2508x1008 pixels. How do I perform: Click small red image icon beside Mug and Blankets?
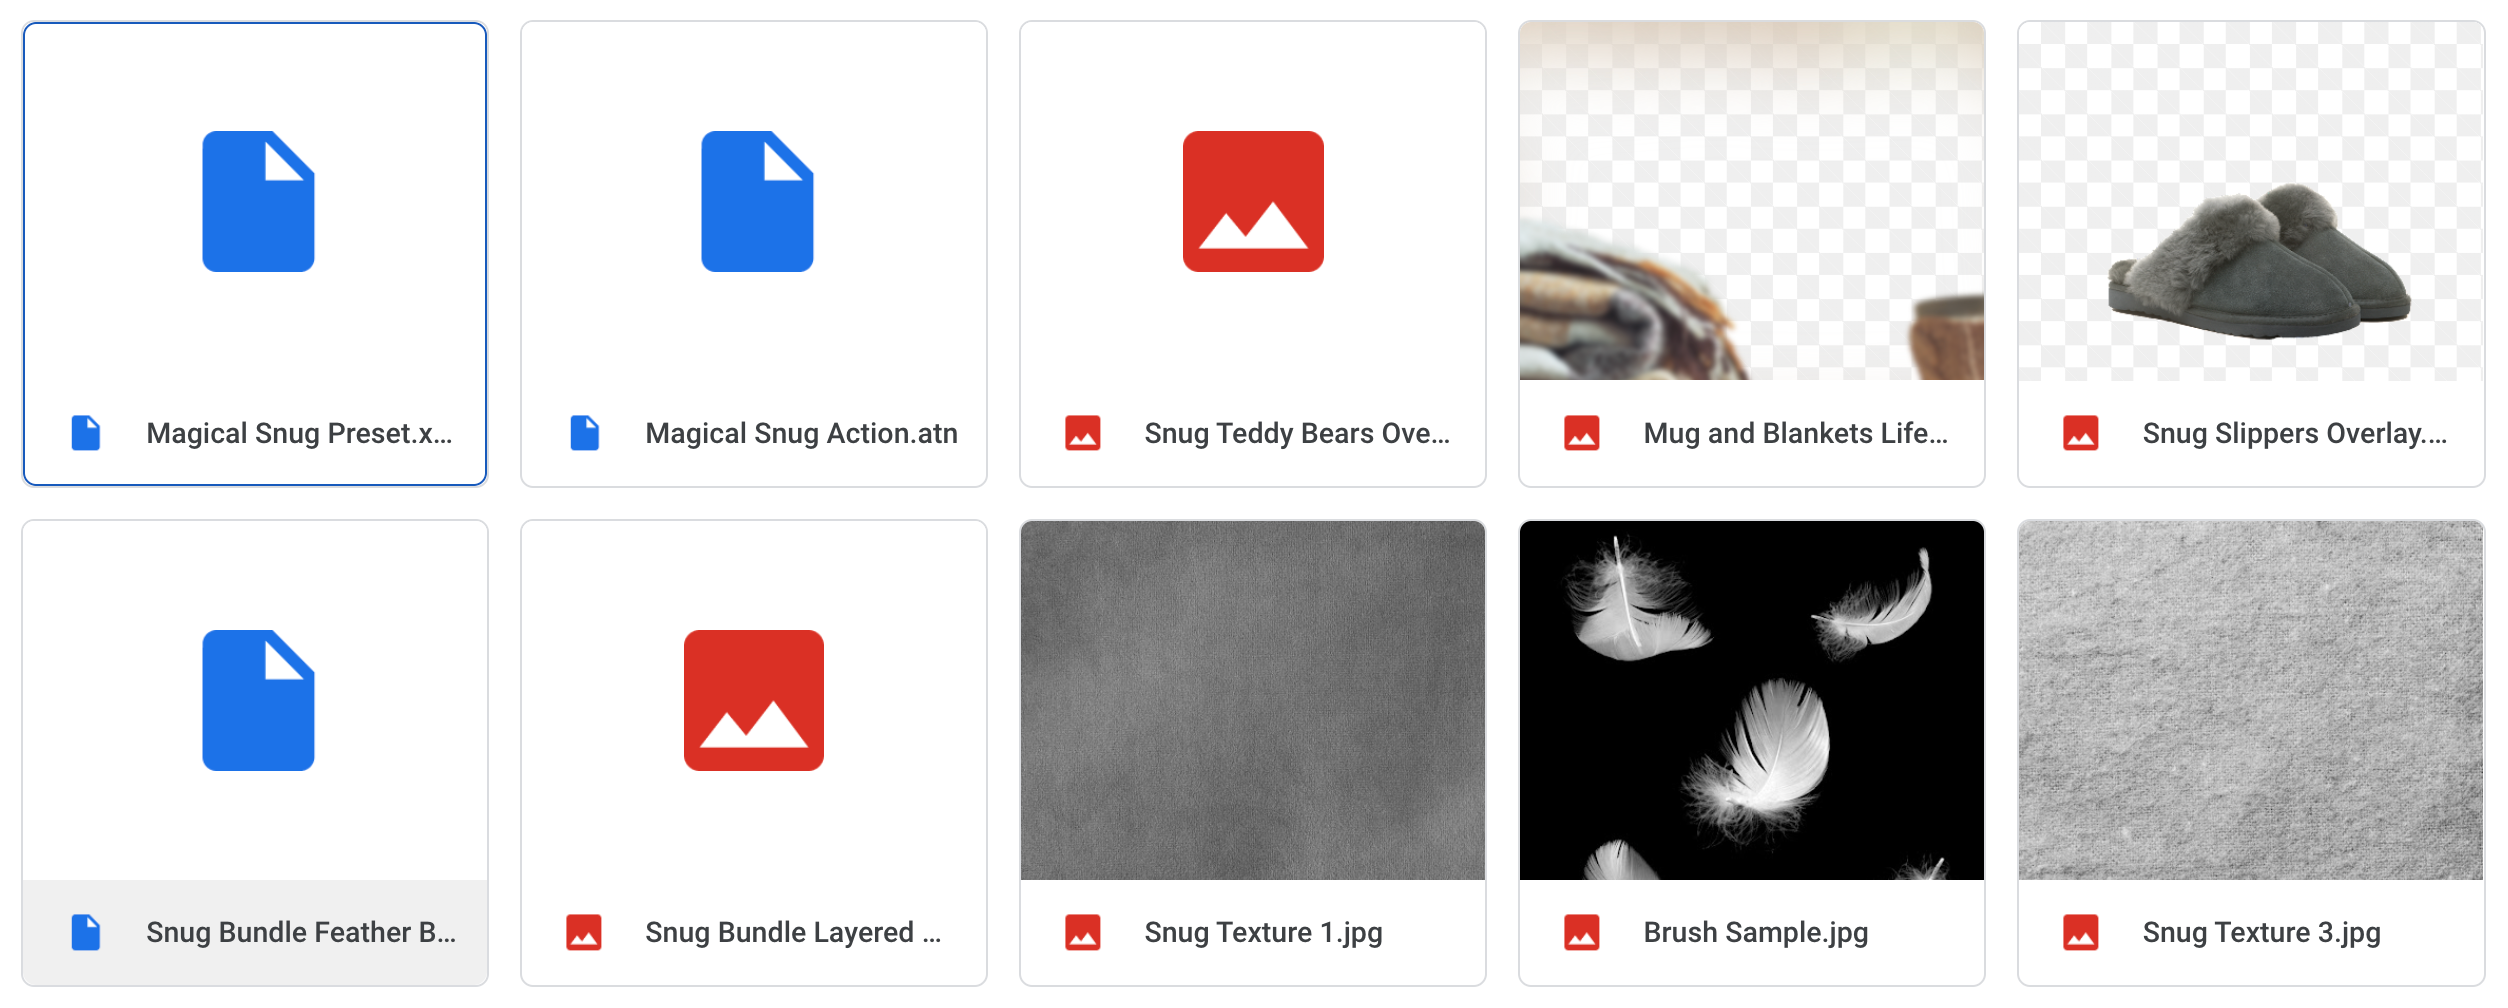[x=1581, y=433]
